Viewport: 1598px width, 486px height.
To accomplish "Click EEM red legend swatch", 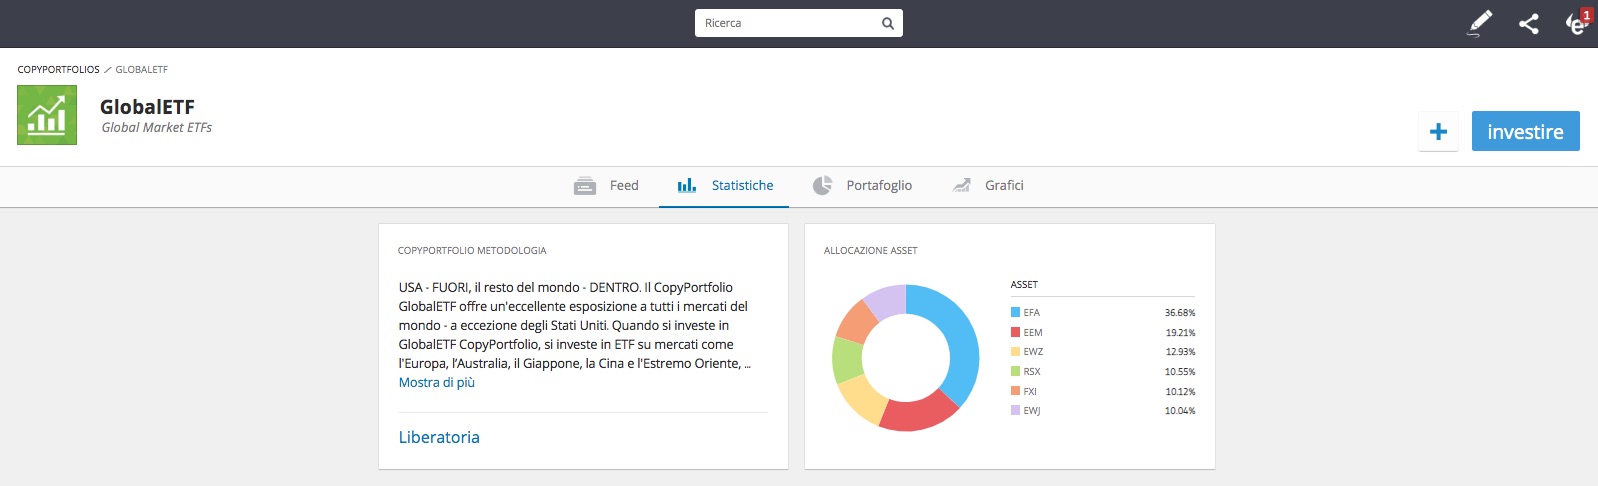I will (x=1015, y=332).
